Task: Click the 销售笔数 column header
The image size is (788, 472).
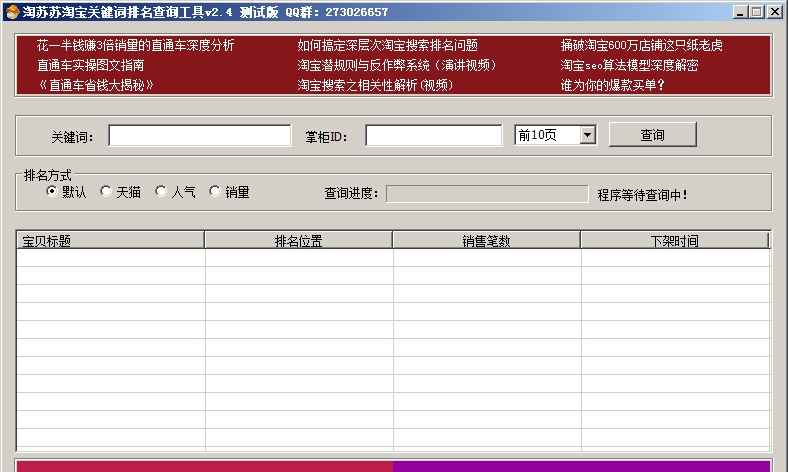Action: (486, 240)
